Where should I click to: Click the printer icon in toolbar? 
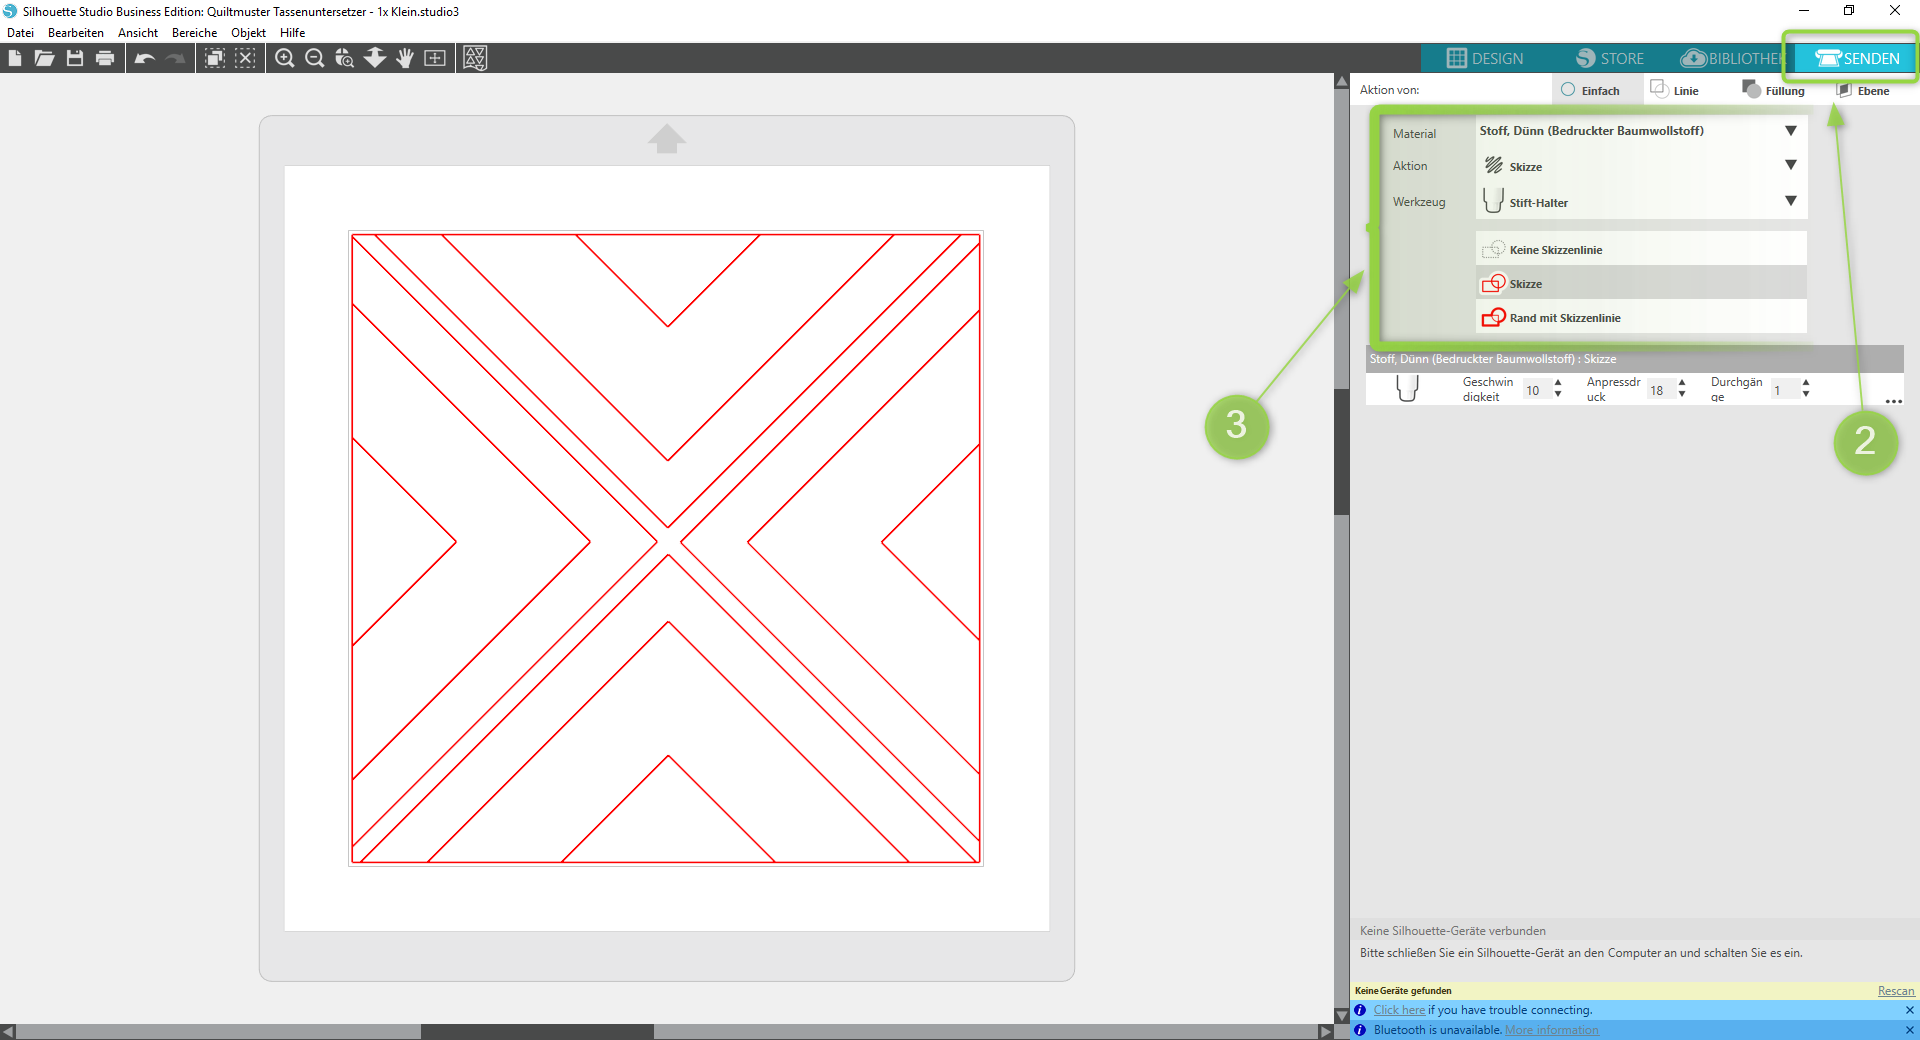click(105, 58)
